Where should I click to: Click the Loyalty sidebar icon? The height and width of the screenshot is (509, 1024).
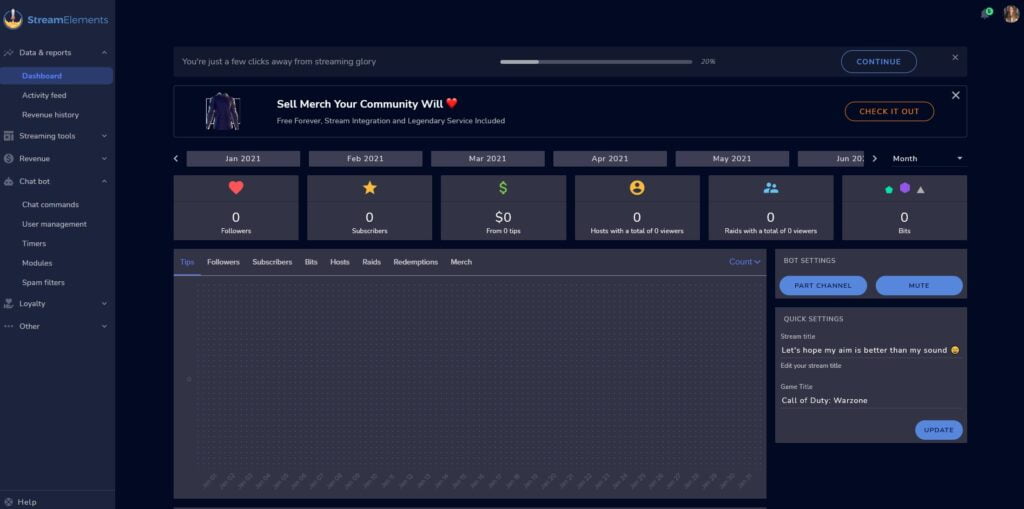click(8, 303)
